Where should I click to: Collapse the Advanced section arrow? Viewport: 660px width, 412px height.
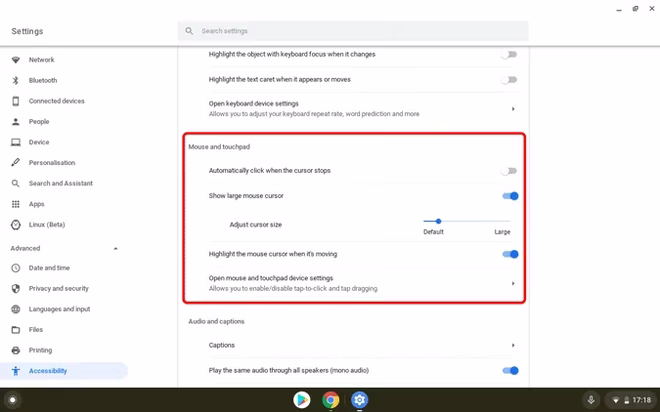116,249
